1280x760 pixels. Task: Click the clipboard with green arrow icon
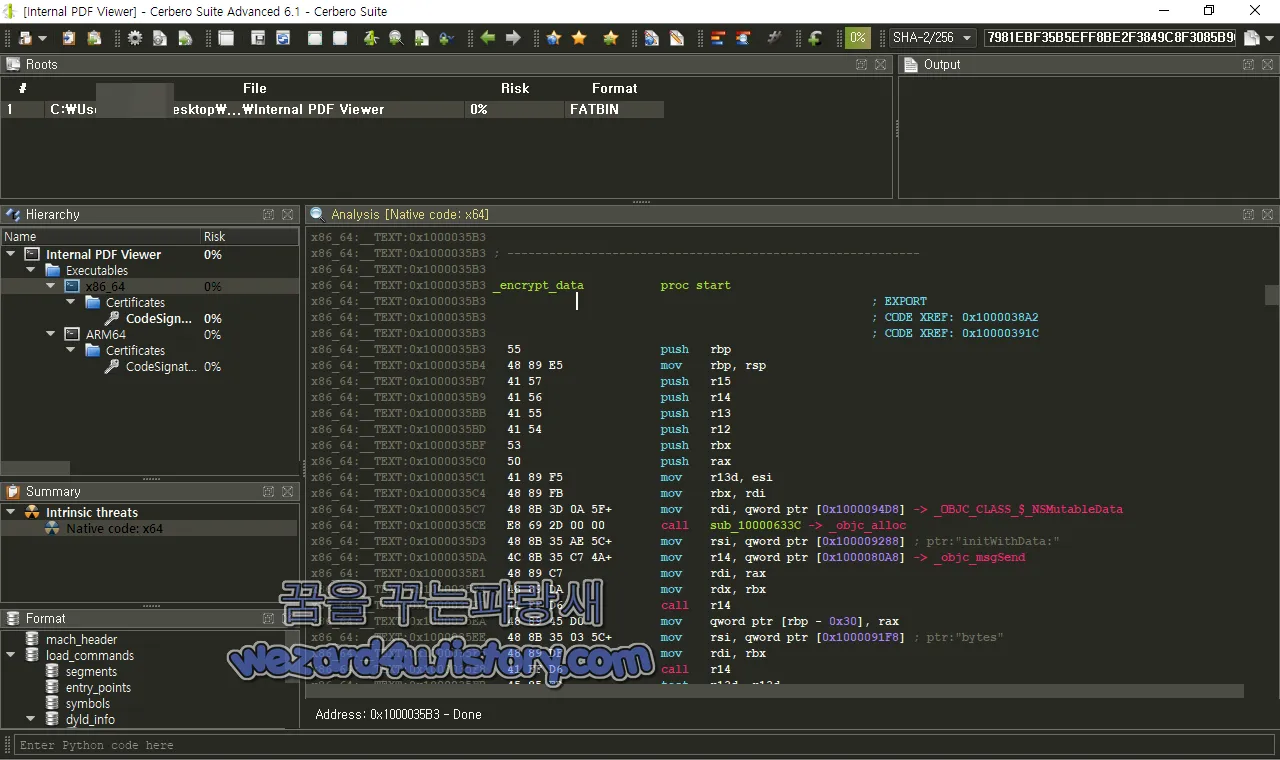tap(94, 38)
